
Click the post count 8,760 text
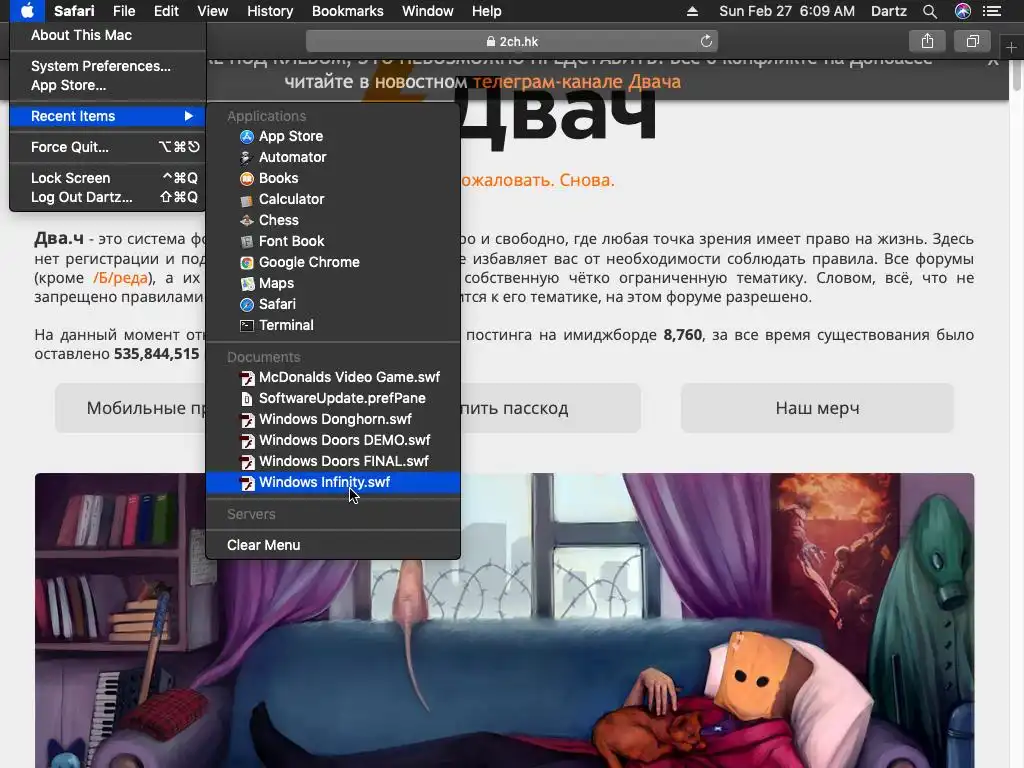pyautogui.click(x=682, y=335)
